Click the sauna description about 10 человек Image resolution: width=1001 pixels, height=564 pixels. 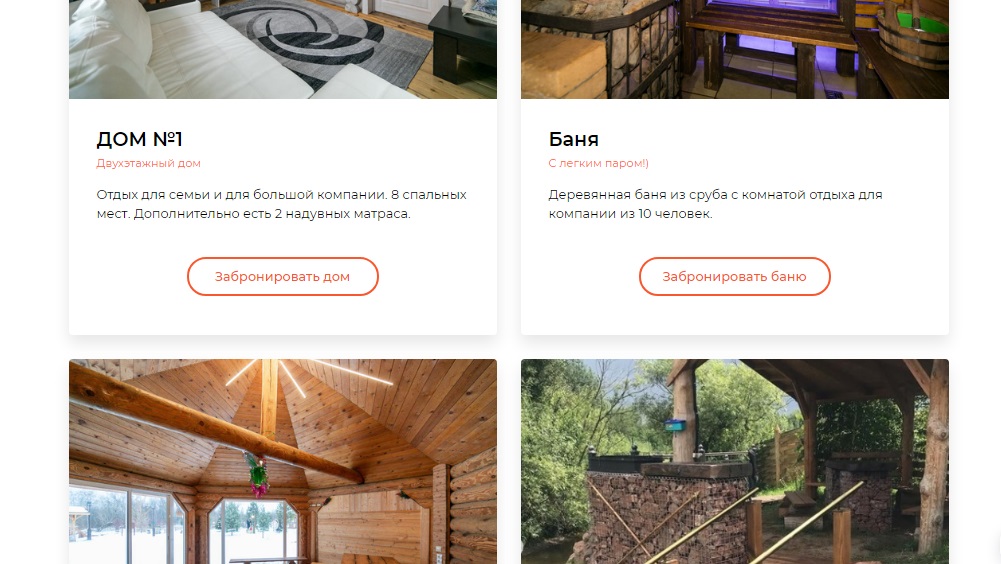coord(715,204)
